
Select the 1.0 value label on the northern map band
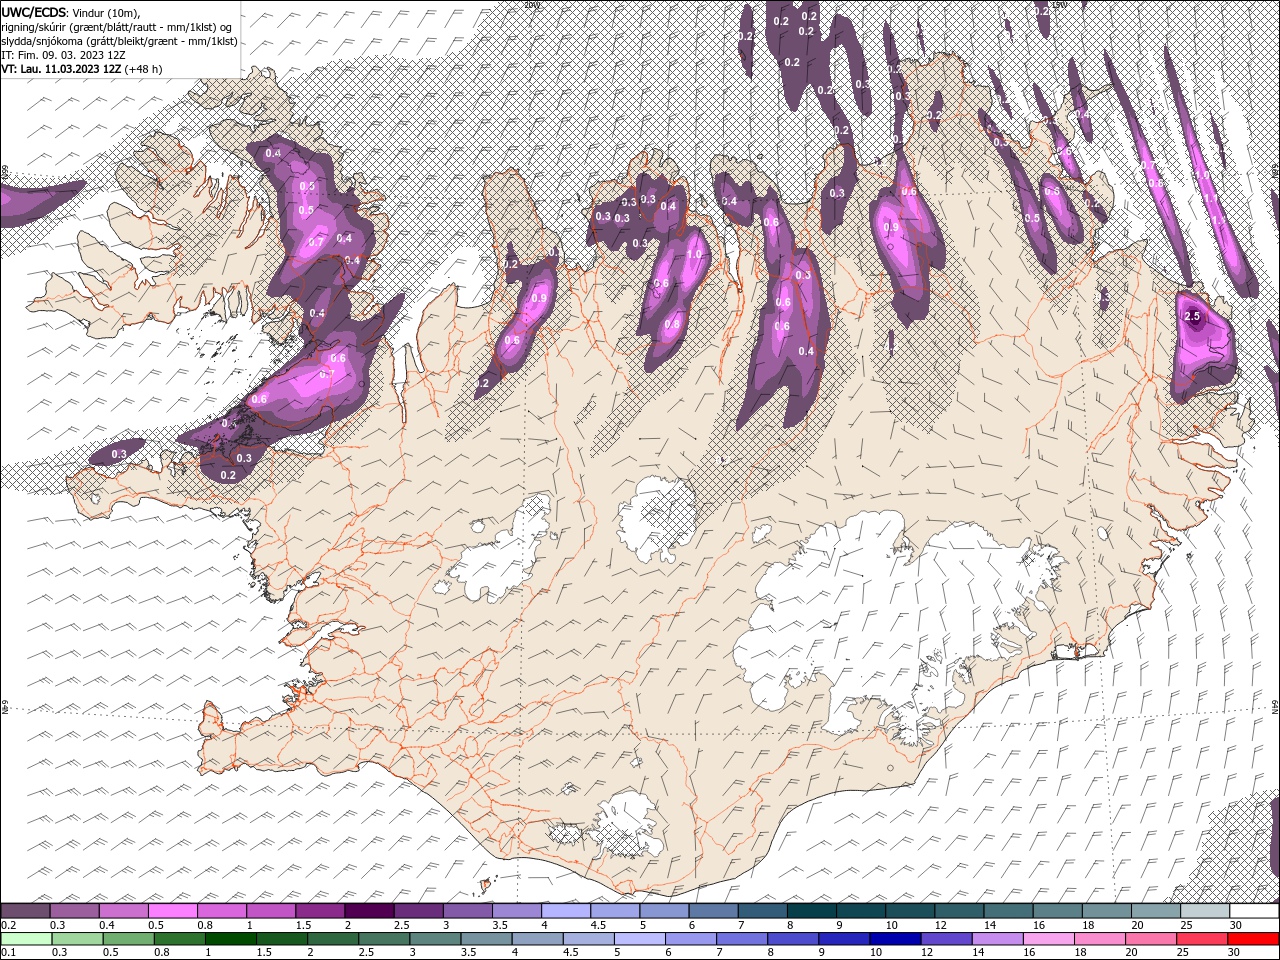pos(694,254)
